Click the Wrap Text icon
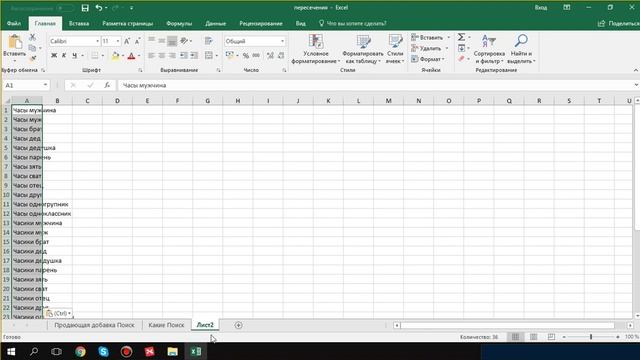640x360 pixels. (209, 41)
